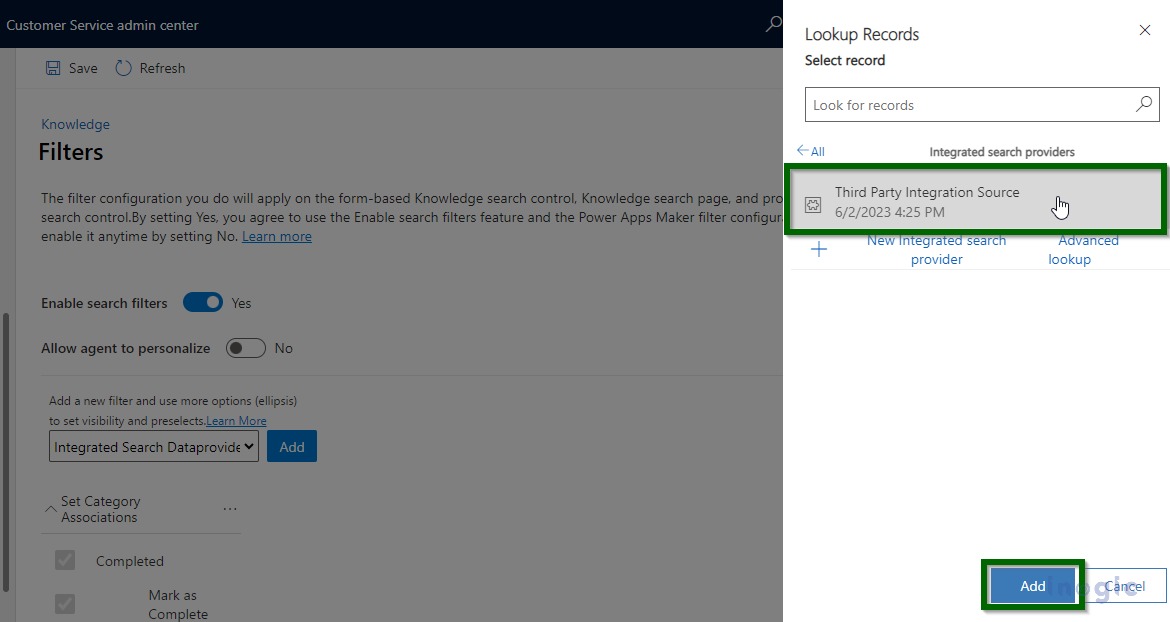
Task: Click the 6/2/2023 4:25 PM date text
Action: 889,212
